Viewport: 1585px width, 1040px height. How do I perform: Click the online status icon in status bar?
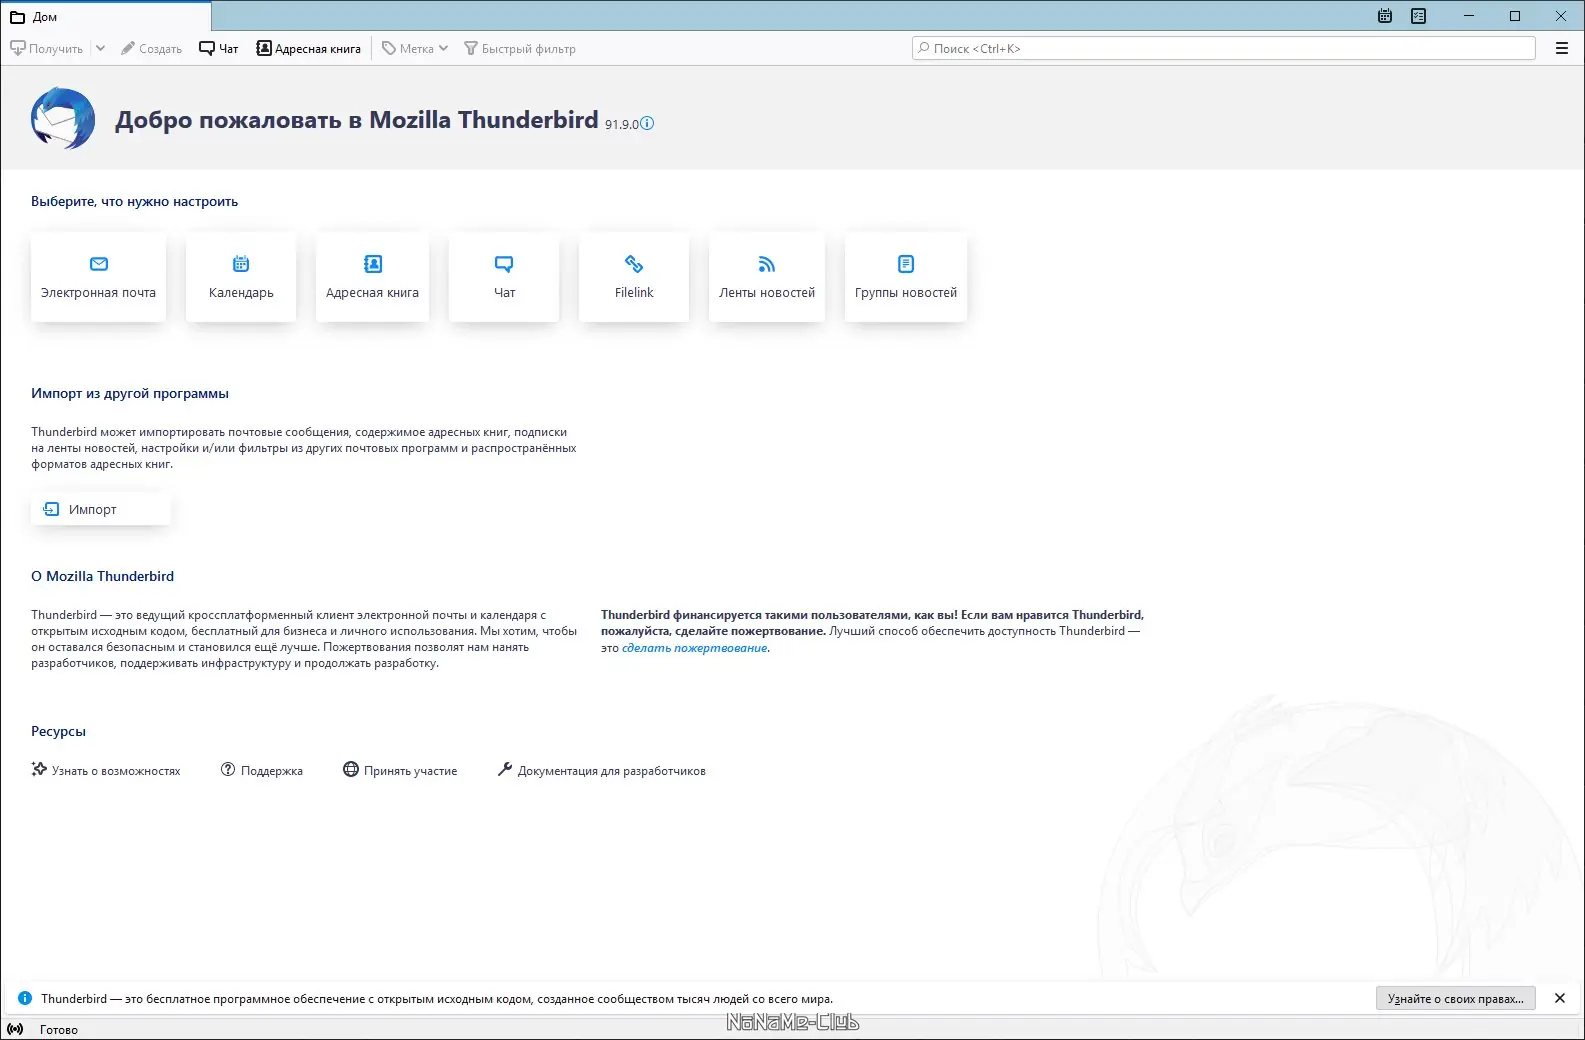(x=15, y=1029)
